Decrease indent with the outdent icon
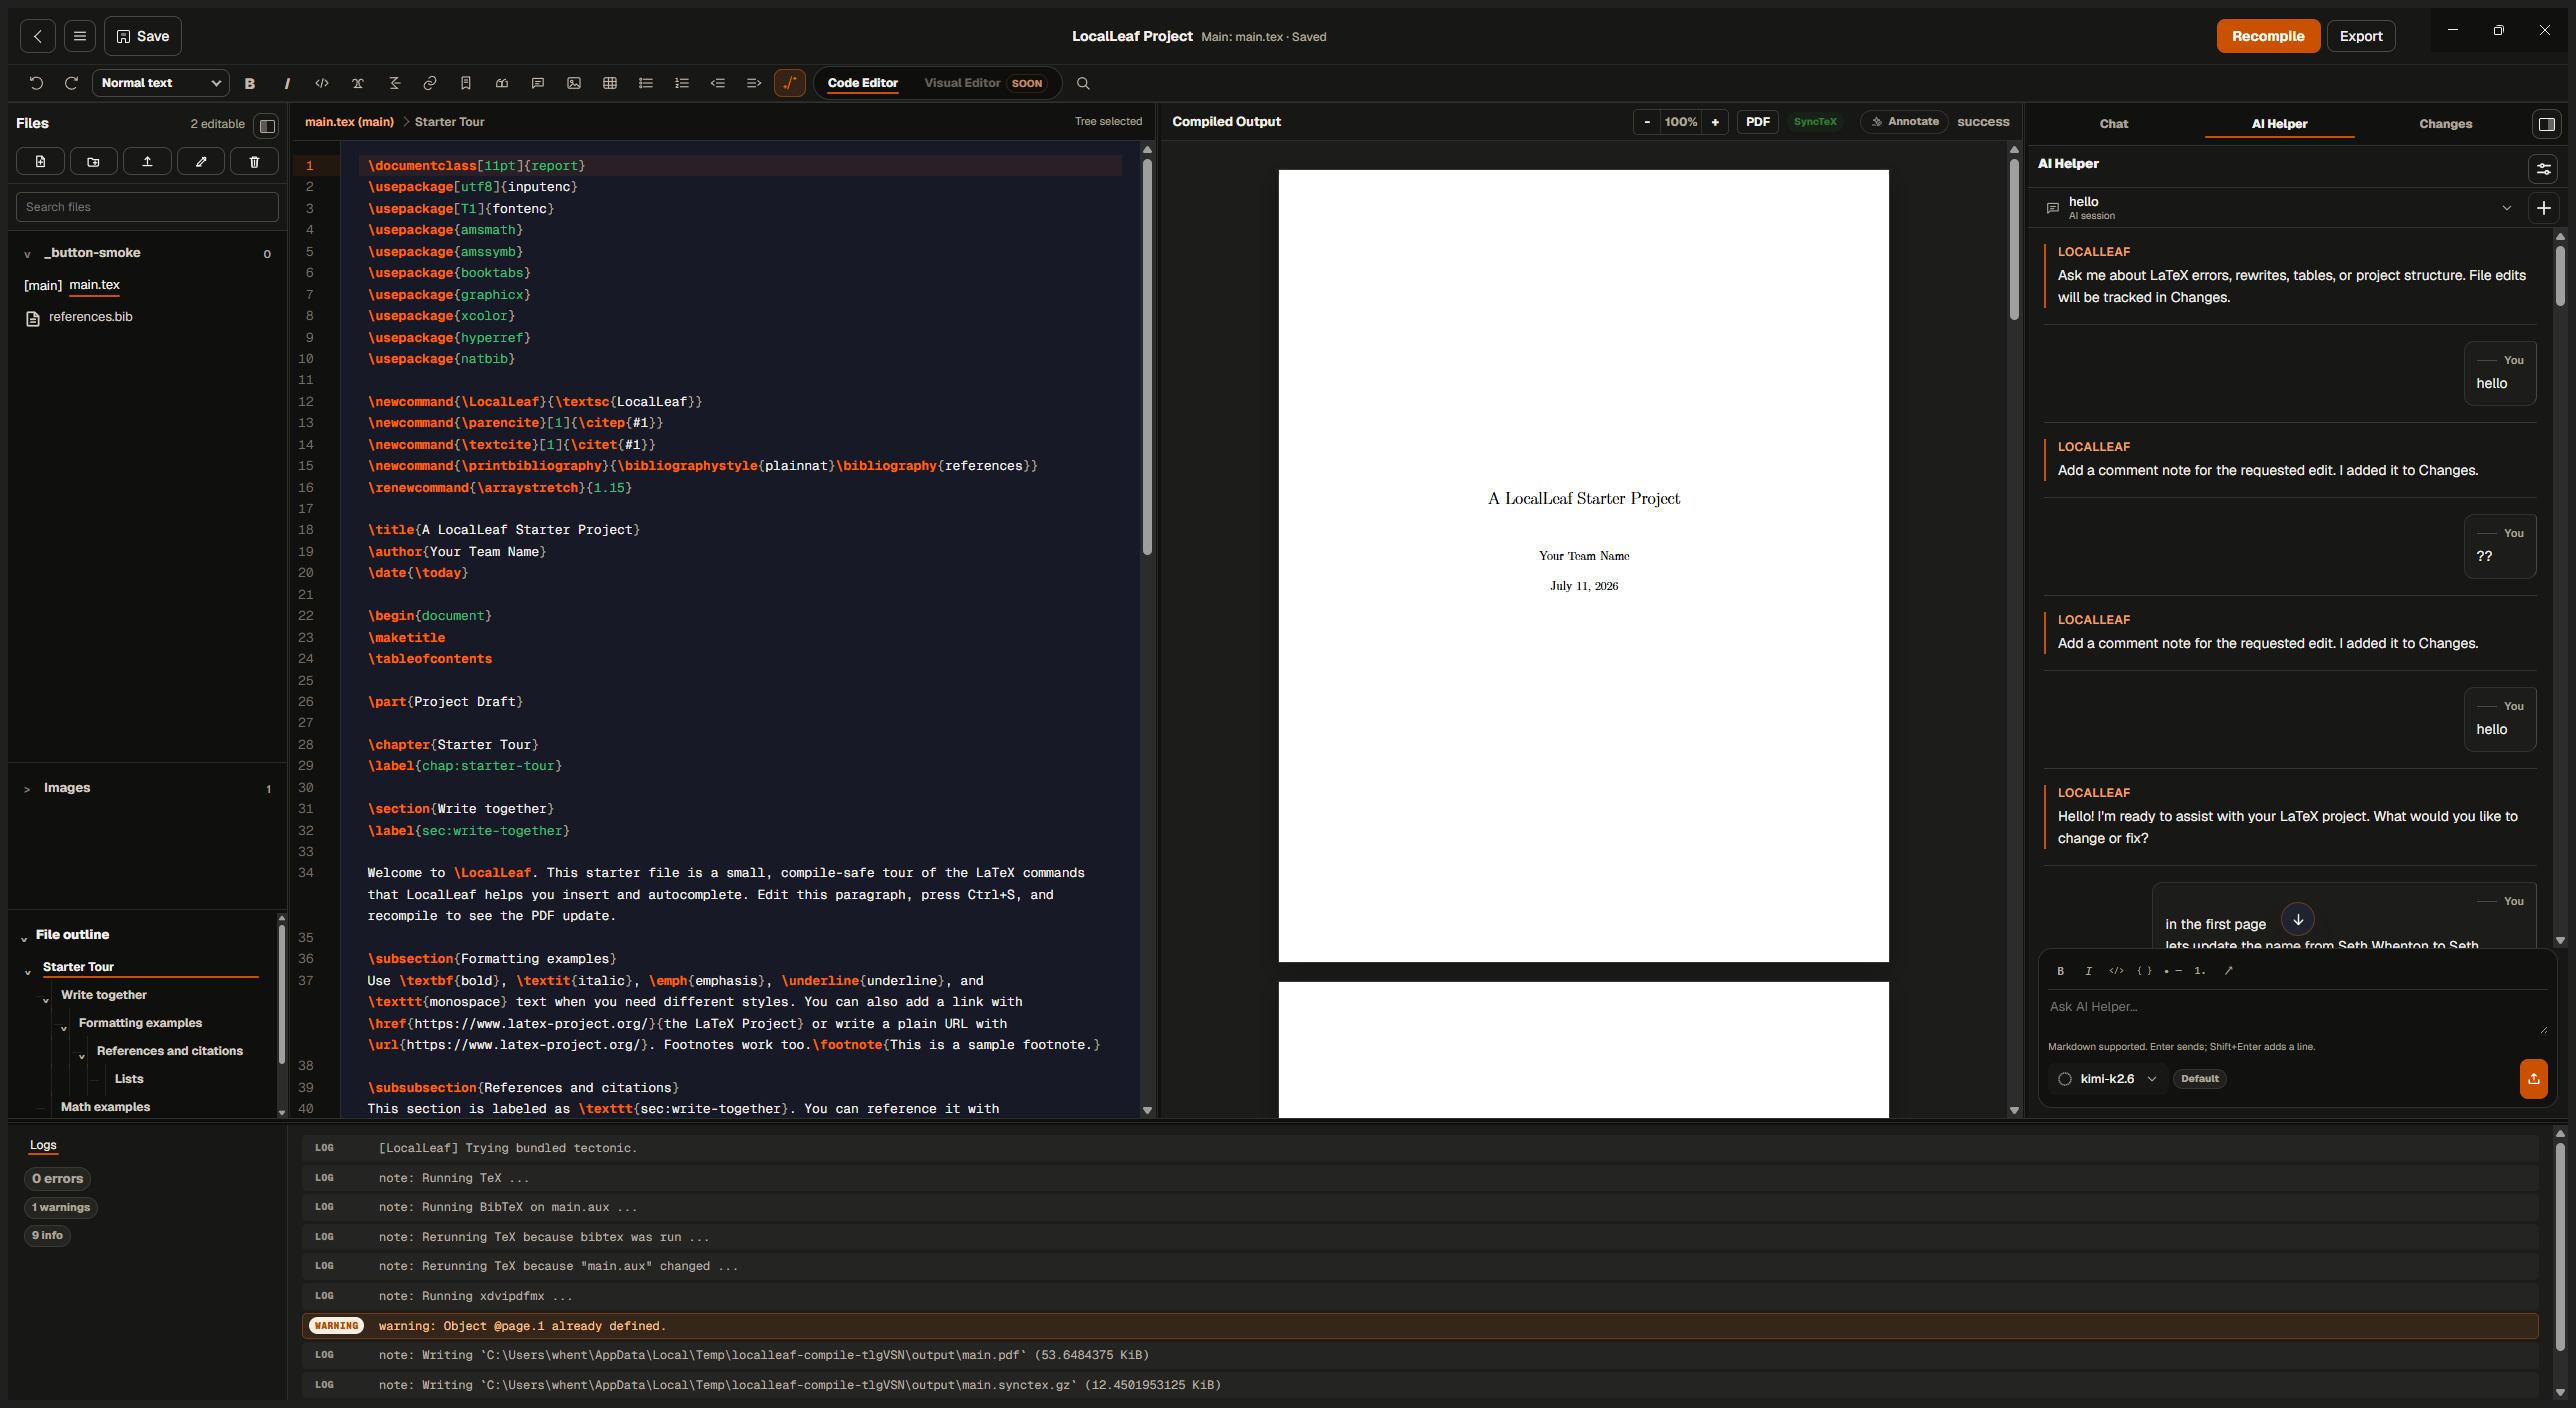The image size is (2576, 1408). [x=718, y=83]
